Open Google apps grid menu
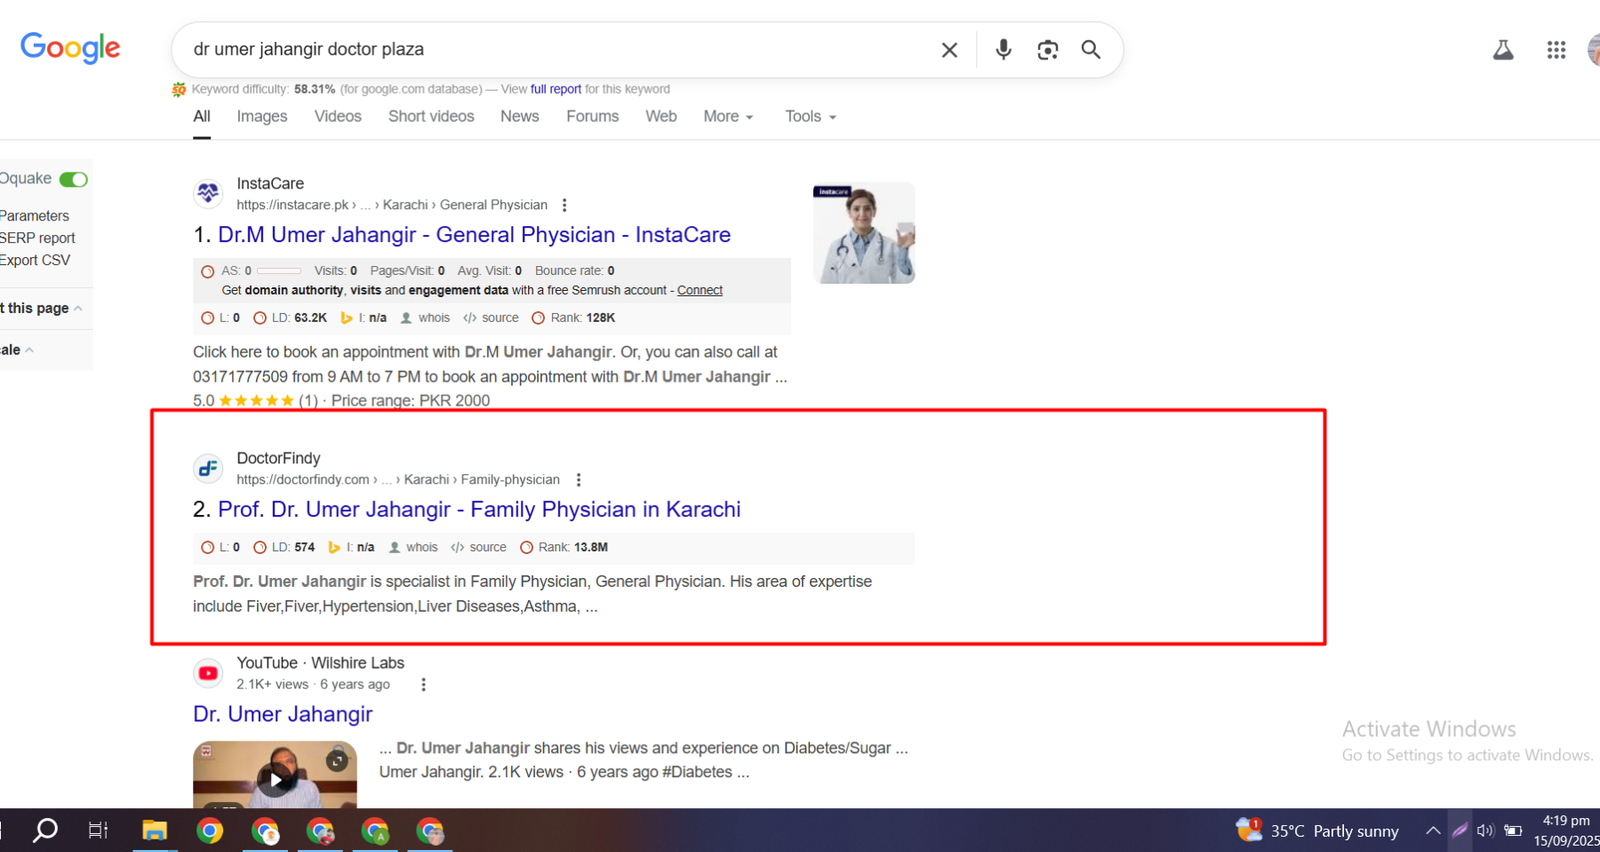Screen dimensions: 1600x852 pyautogui.click(x=1556, y=50)
